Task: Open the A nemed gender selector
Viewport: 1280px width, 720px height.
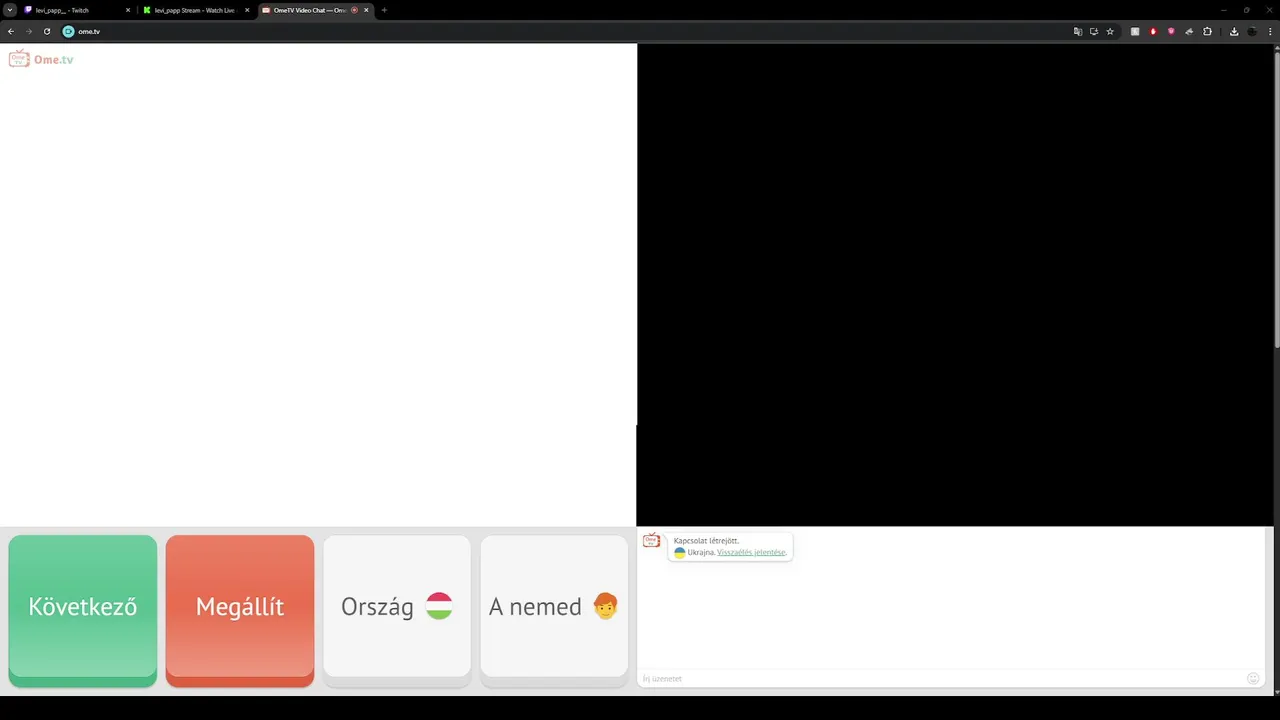Action: [x=554, y=610]
